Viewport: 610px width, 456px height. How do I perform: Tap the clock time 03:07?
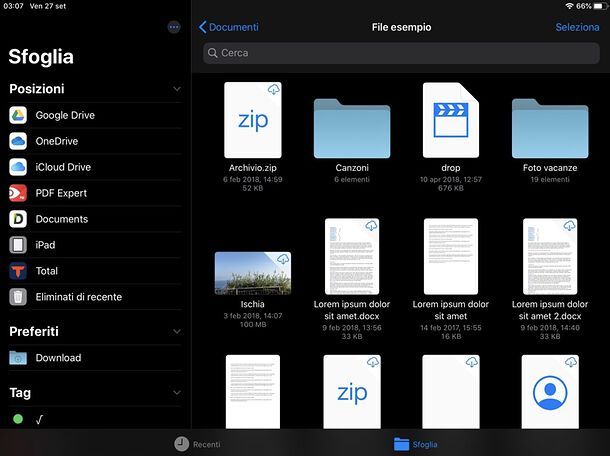coord(13,6)
